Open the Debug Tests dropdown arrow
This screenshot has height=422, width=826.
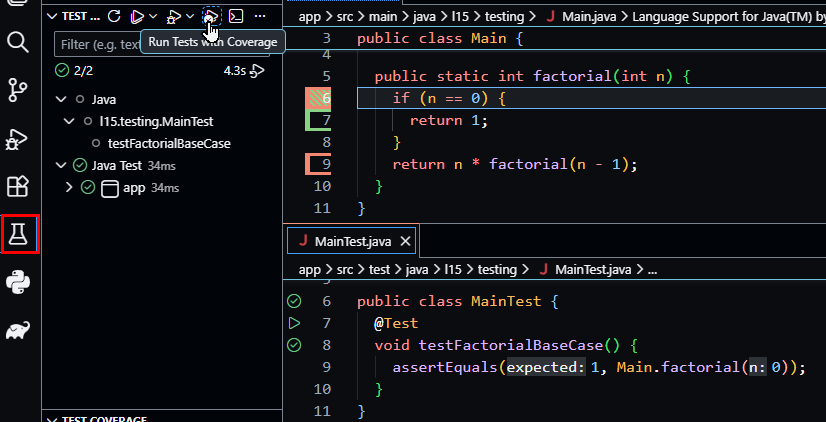click(191, 17)
